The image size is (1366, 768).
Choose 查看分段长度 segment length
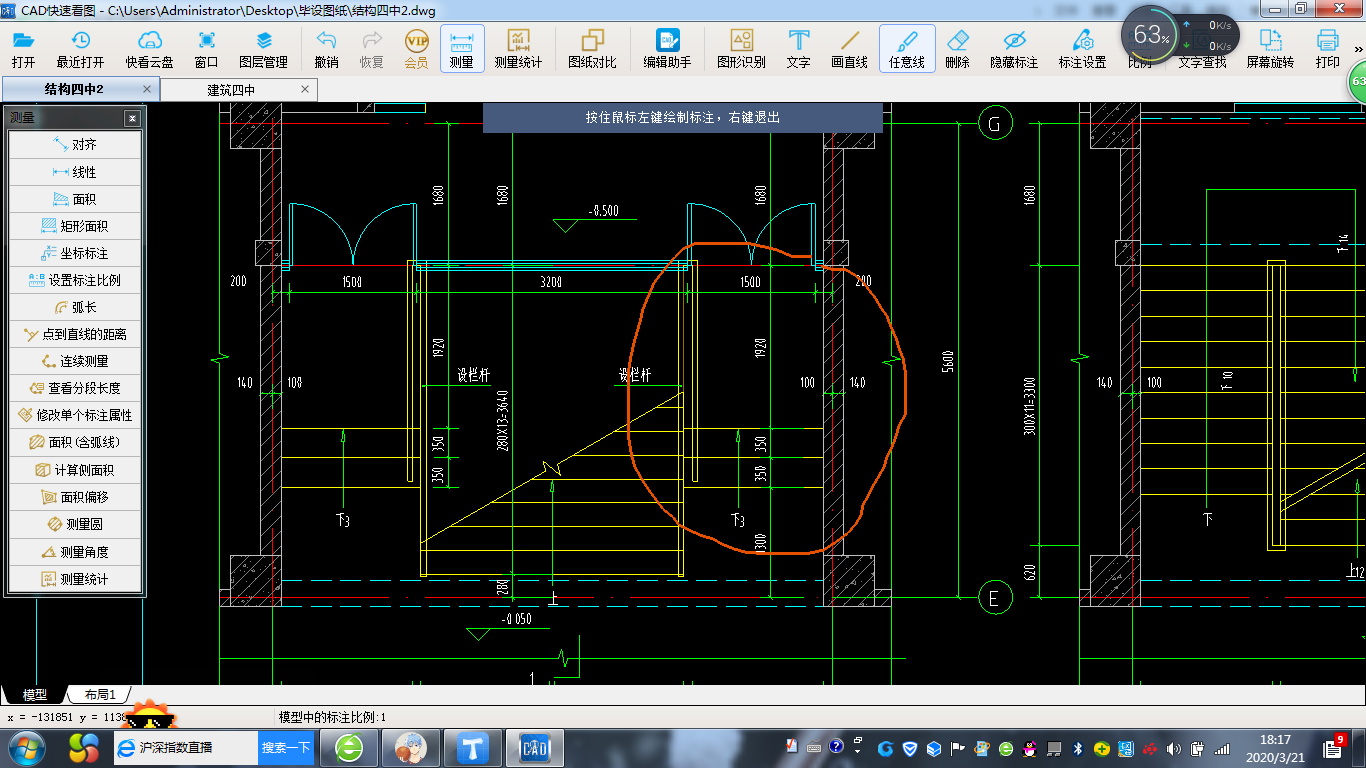tap(75, 388)
